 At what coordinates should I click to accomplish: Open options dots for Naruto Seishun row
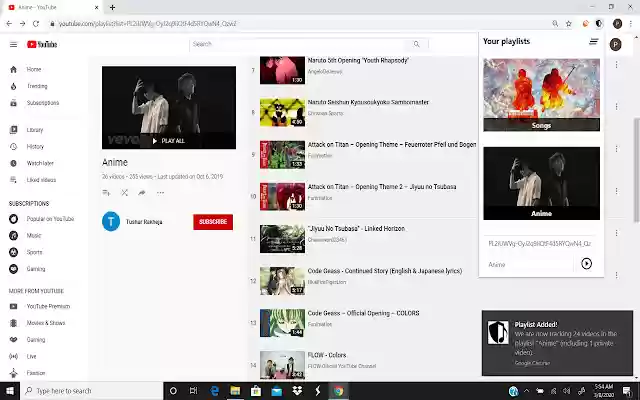616,107
